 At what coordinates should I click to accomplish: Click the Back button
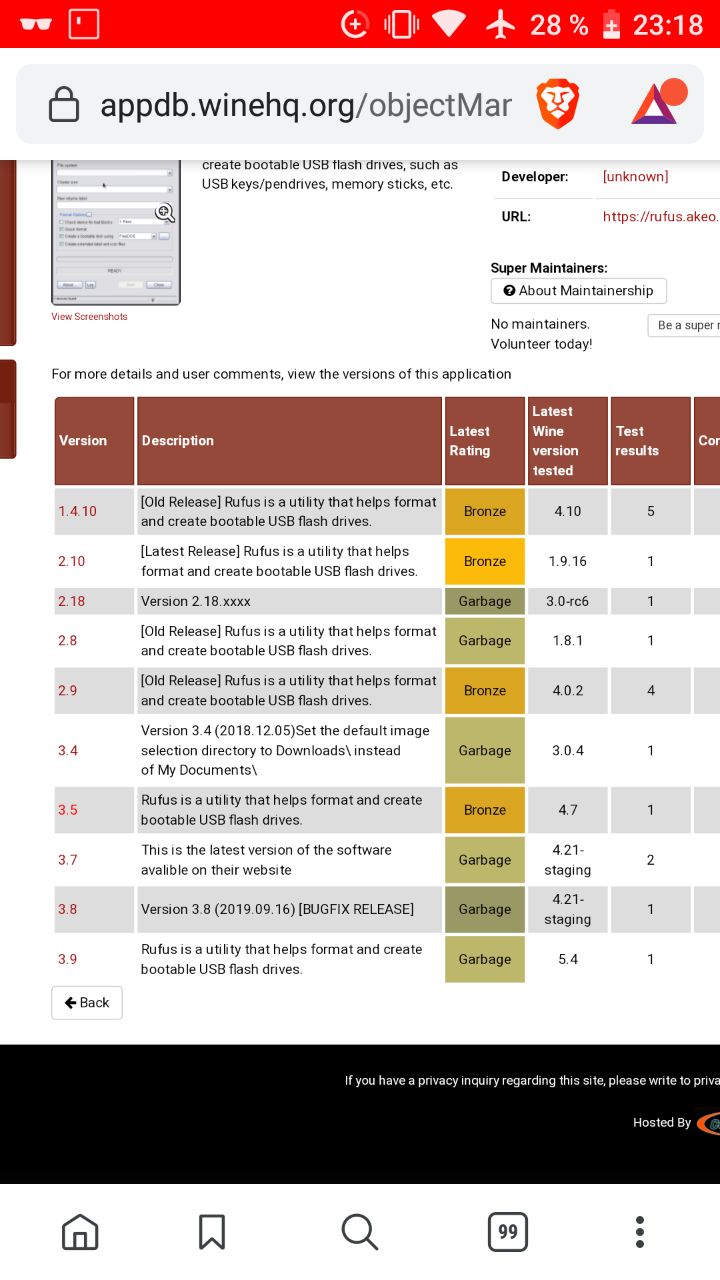click(x=87, y=1003)
